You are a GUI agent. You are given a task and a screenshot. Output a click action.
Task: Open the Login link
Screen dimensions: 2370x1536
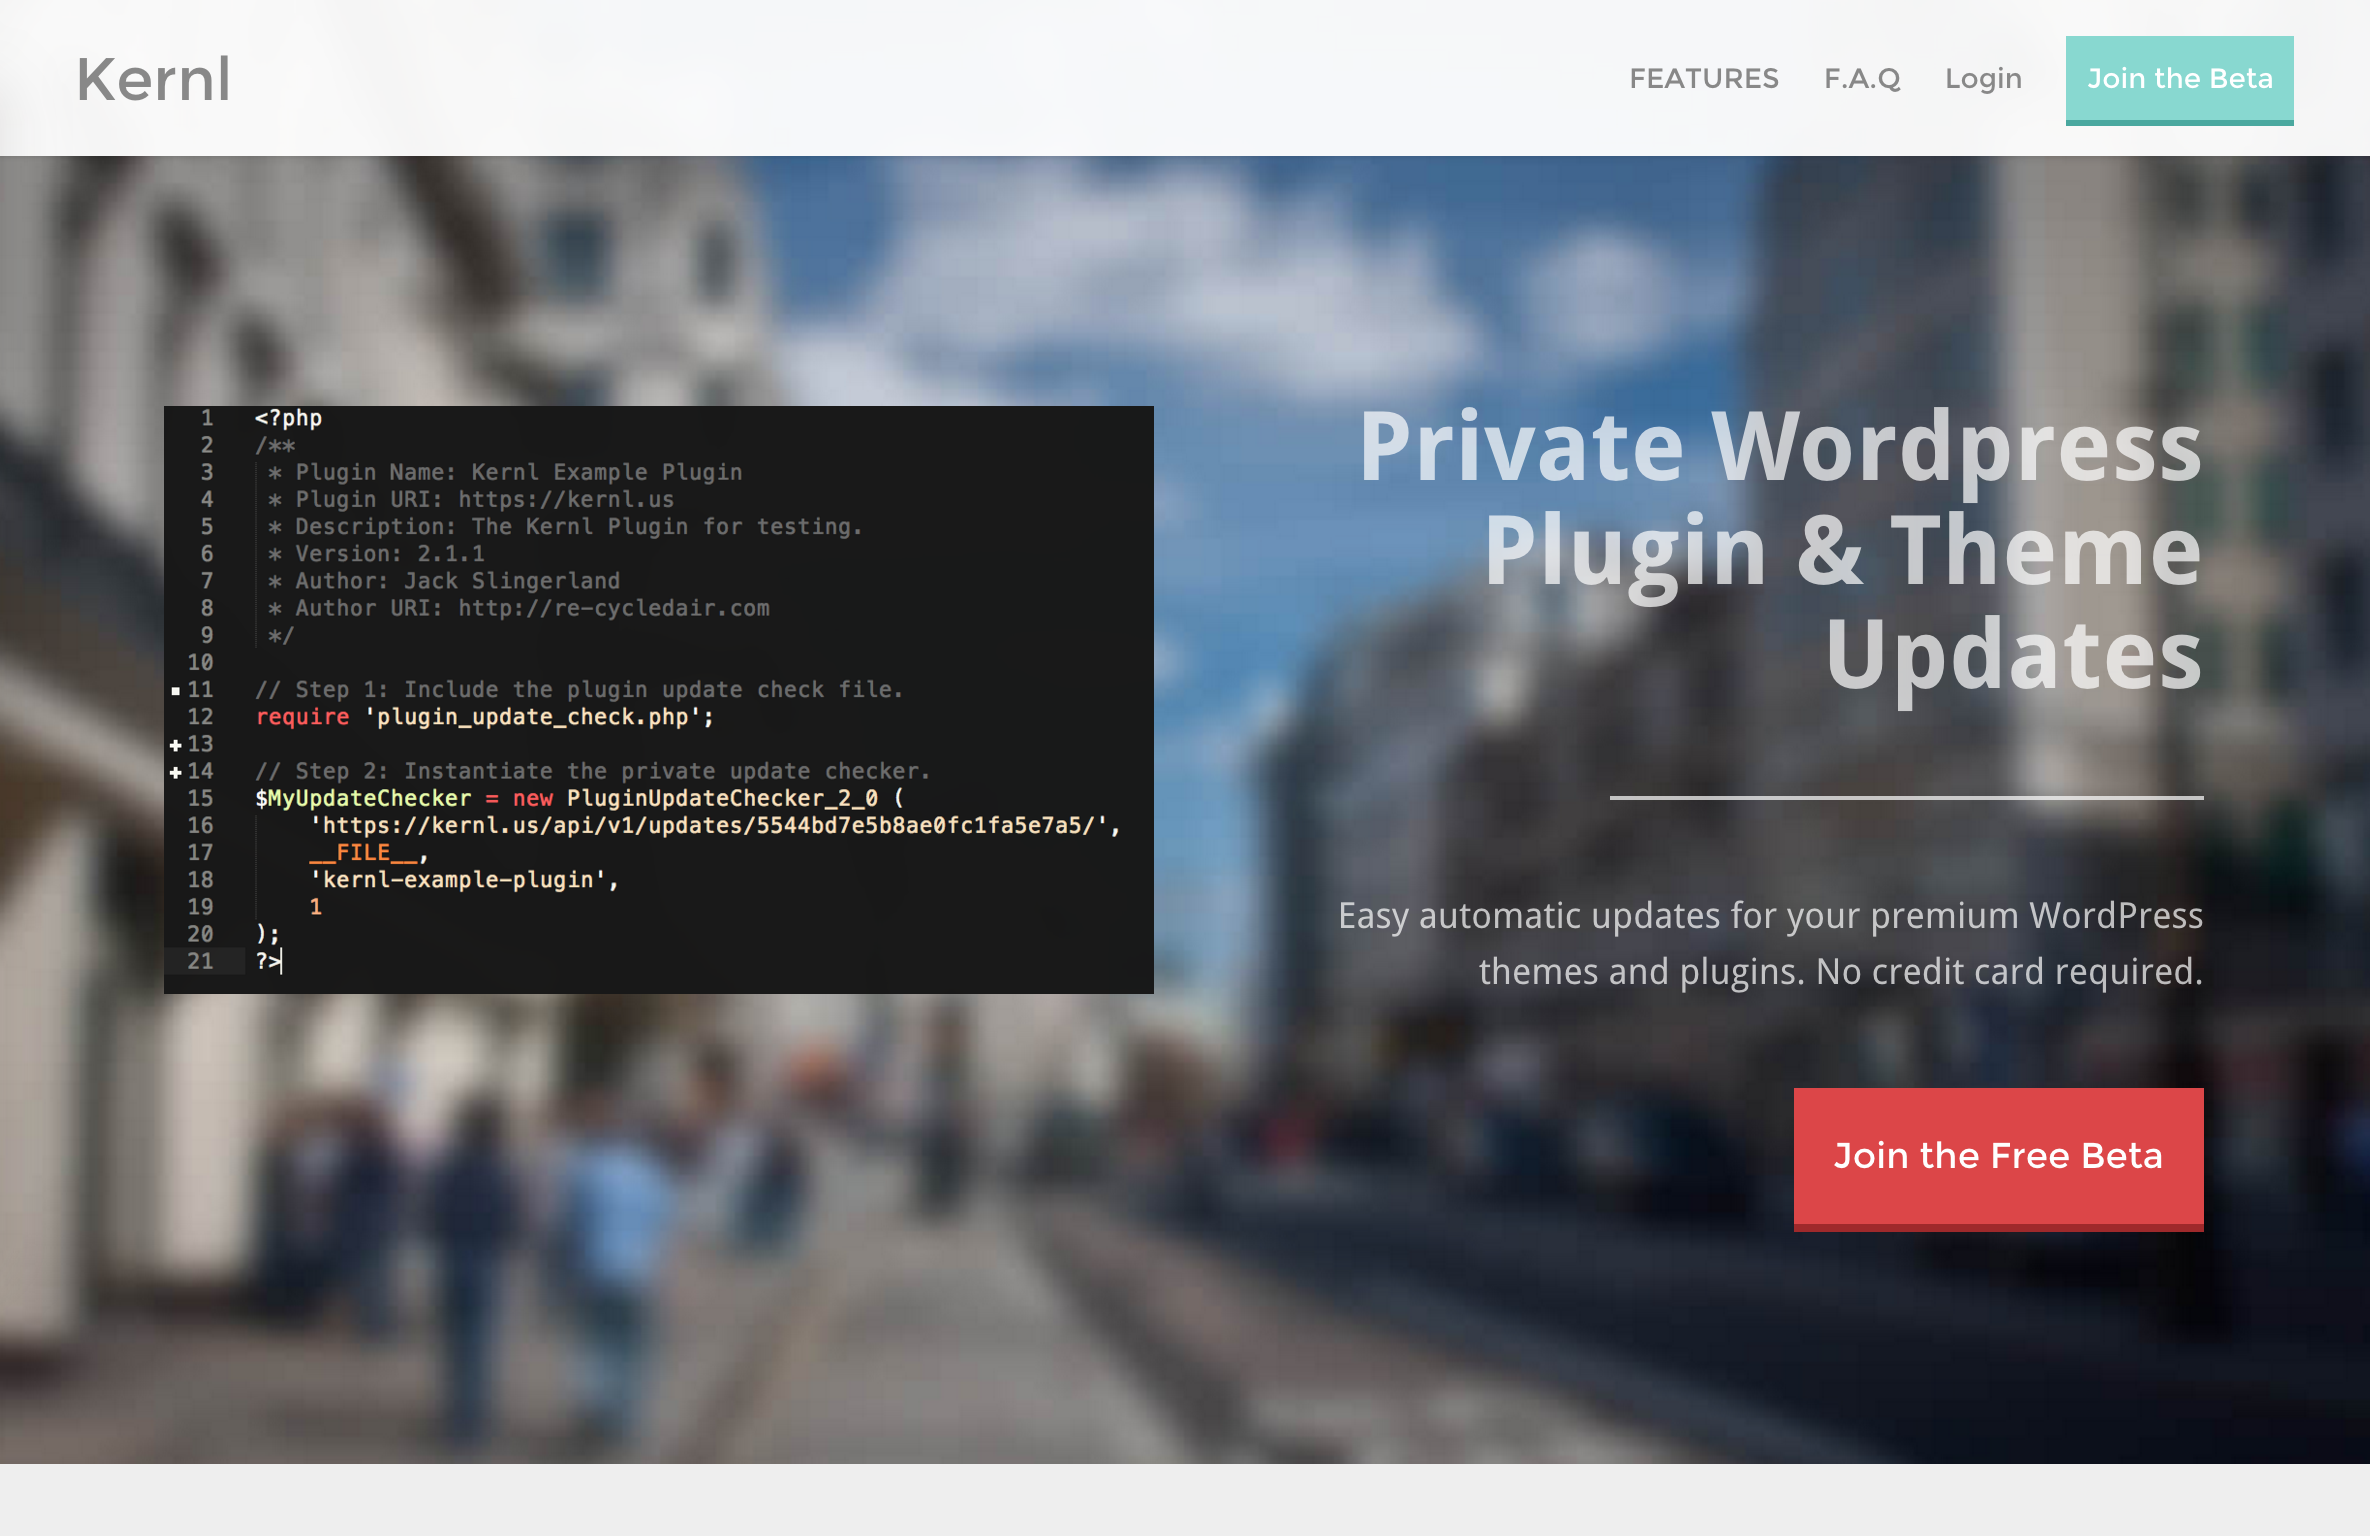[x=1983, y=79]
